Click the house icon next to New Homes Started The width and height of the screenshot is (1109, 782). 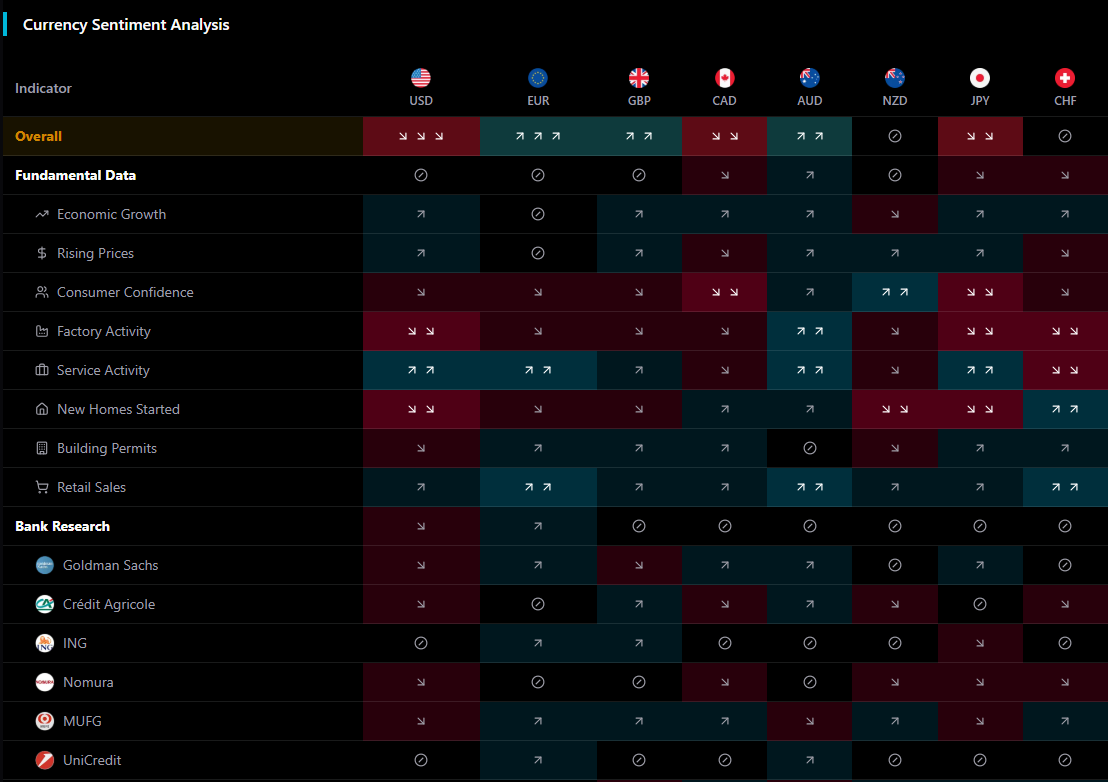point(40,409)
